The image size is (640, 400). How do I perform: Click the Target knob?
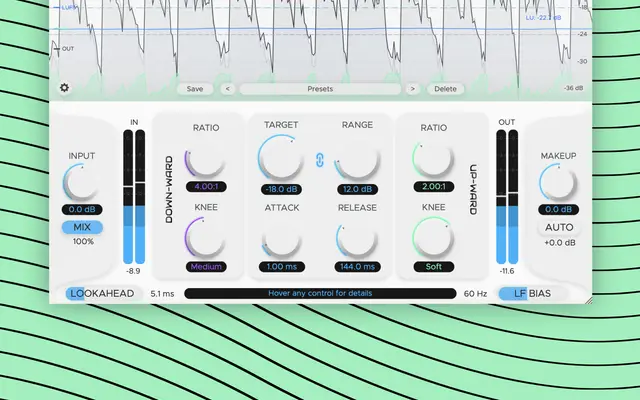[x=281, y=158]
